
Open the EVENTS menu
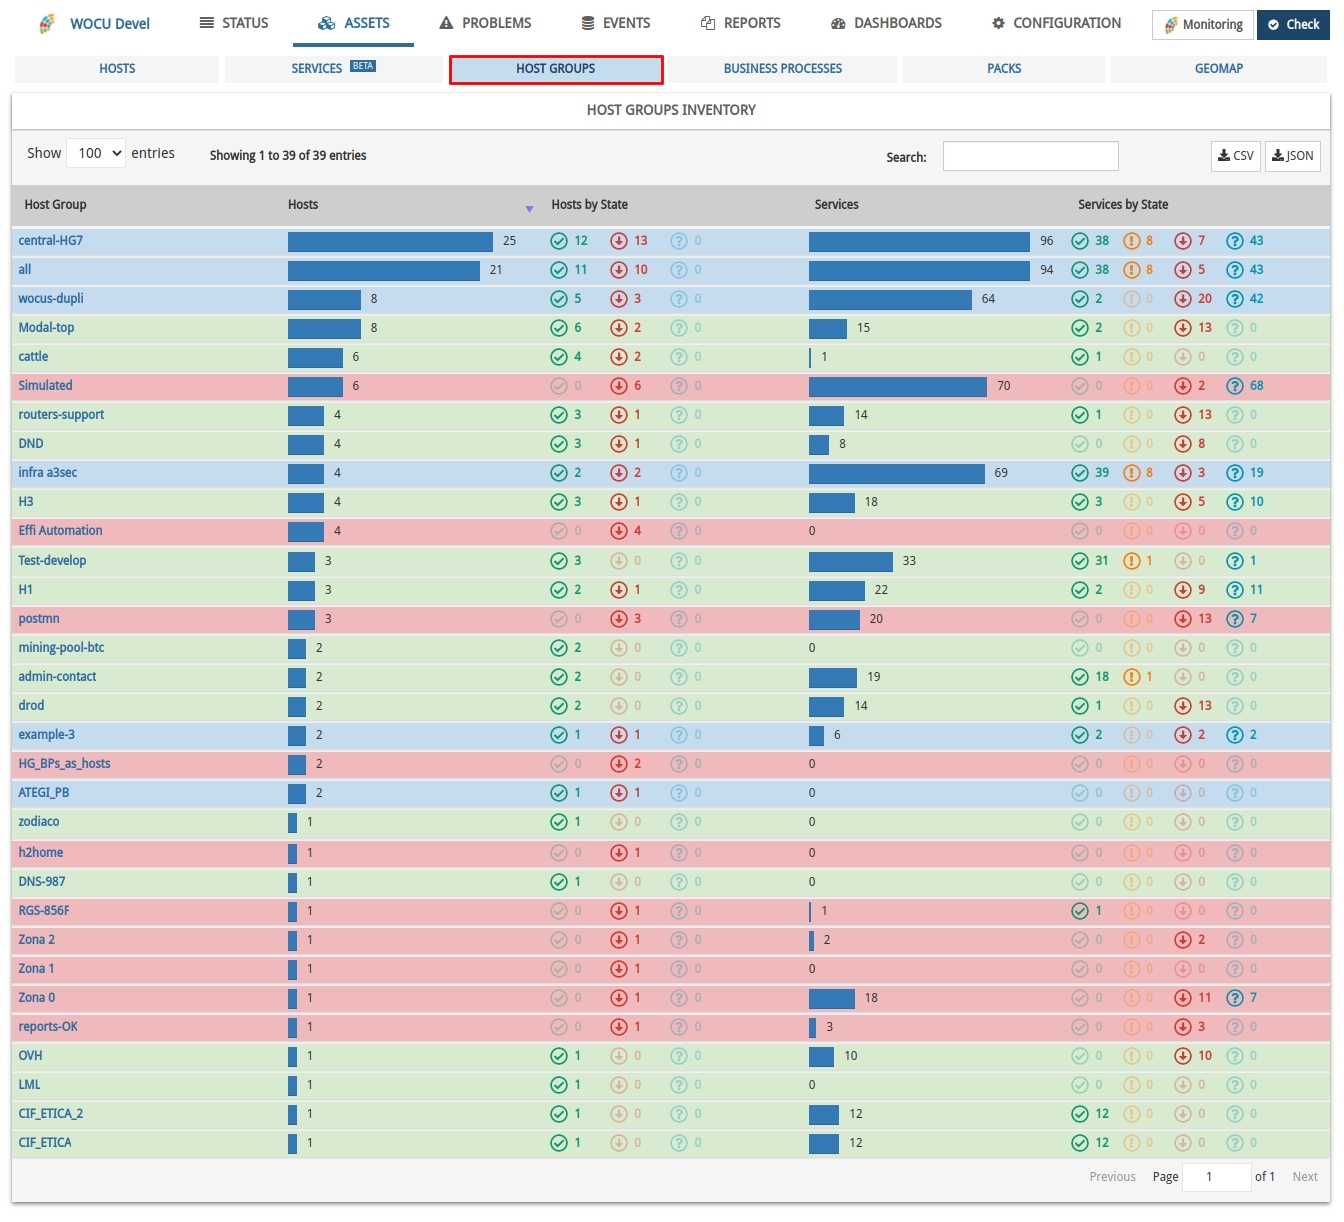click(616, 23)
